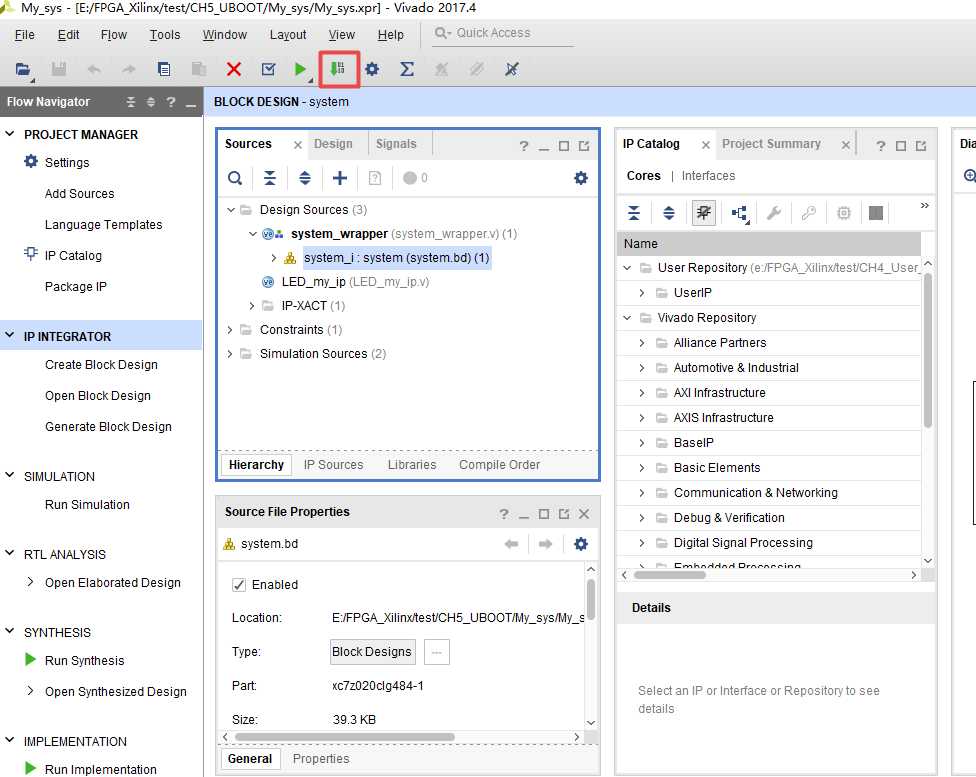
Task: Collapse all in IP Catalog toolbar
Action: click(634, 213)
